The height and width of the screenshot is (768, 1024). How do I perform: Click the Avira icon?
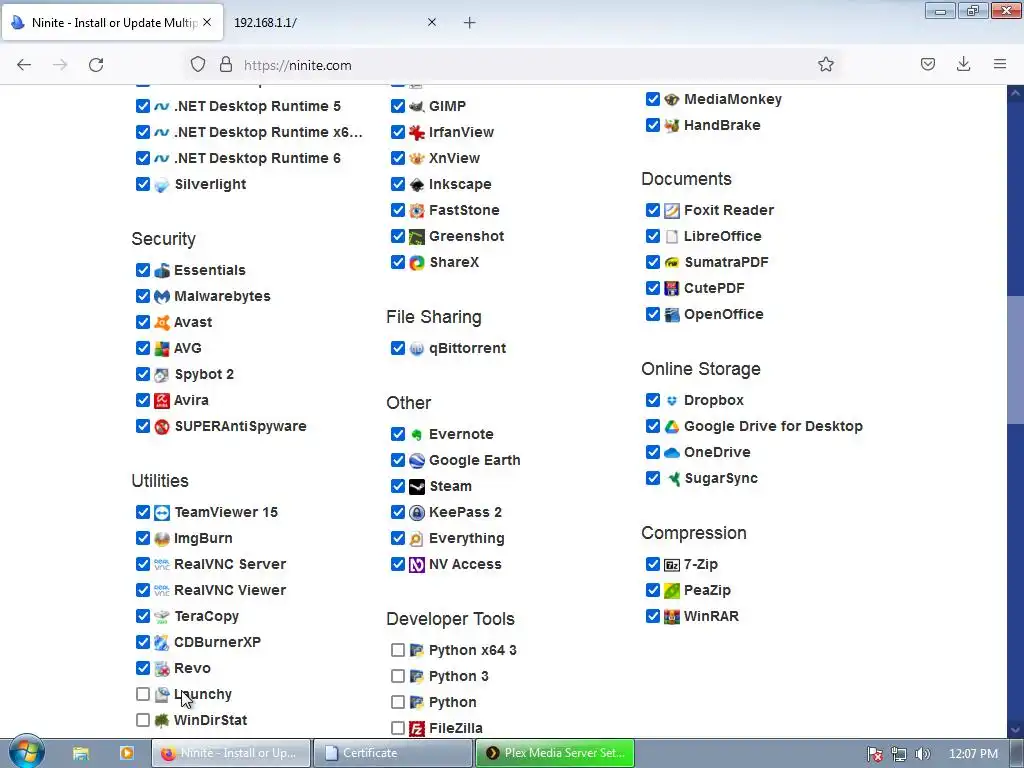162,400
